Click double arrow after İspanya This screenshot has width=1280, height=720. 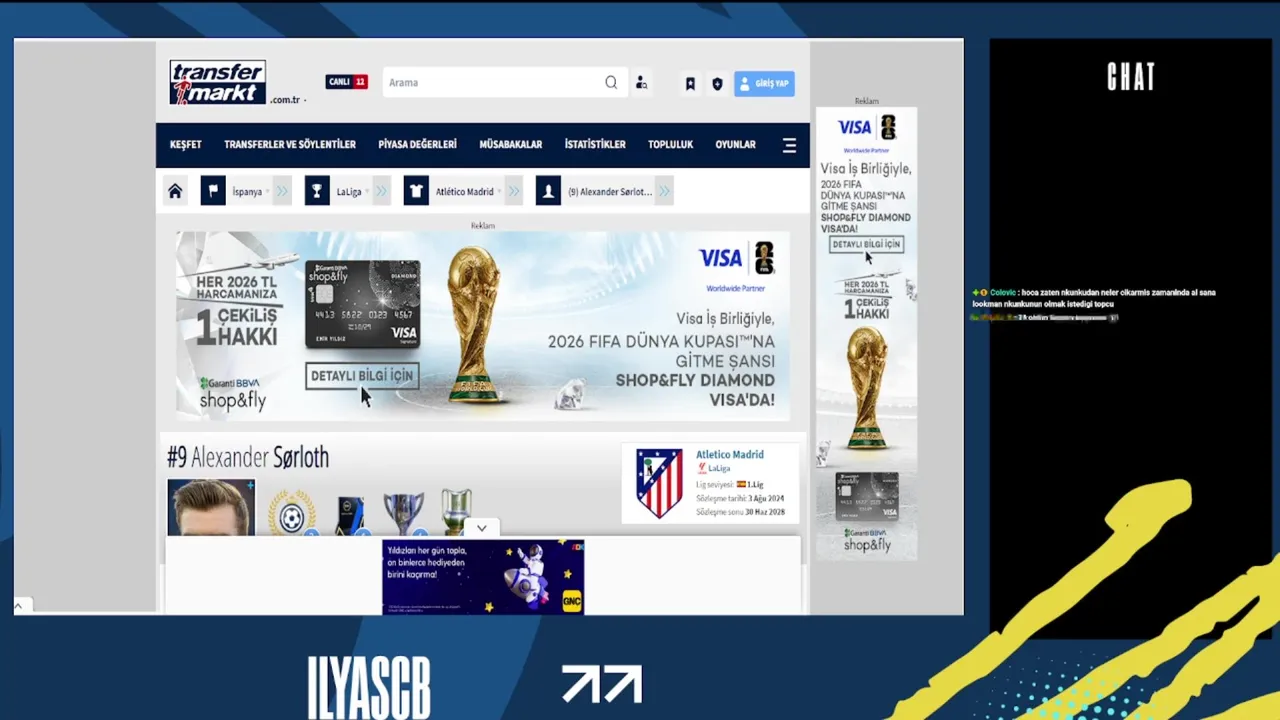coord(283,191)
